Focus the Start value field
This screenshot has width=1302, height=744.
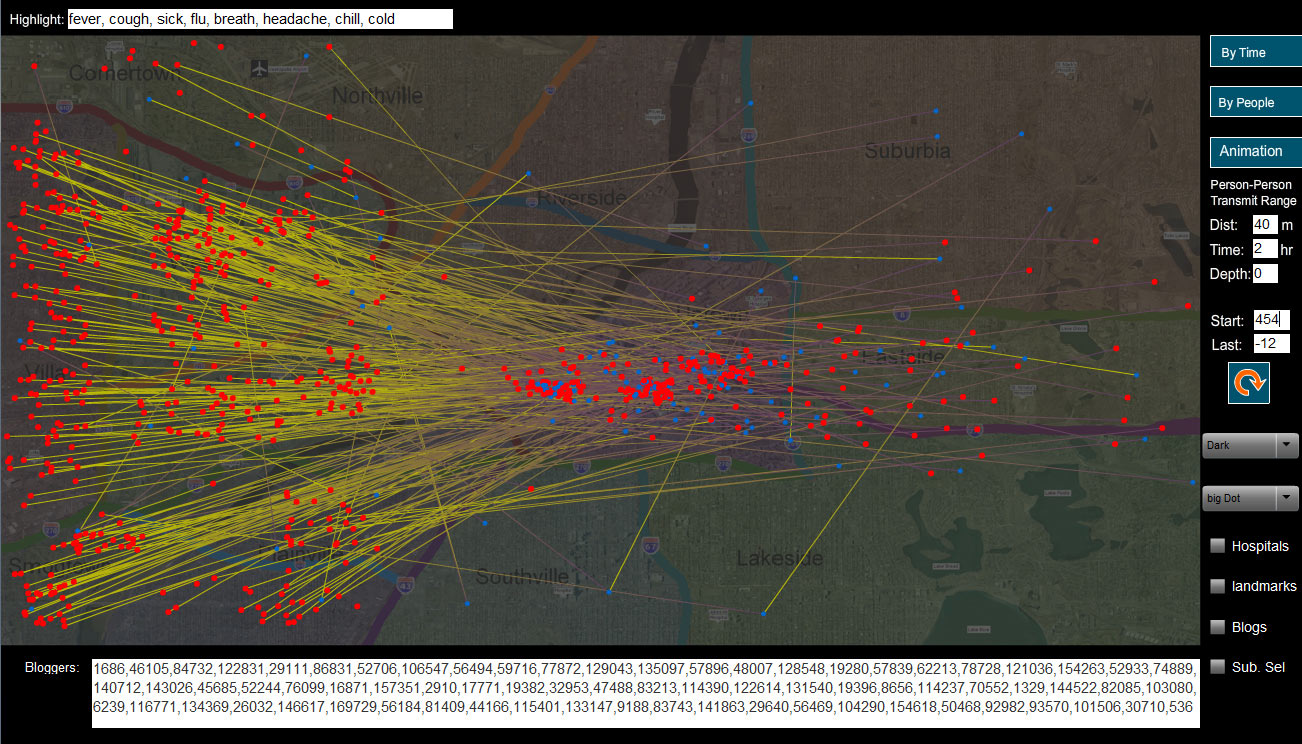pyautogui.click(x=1272, y=320)
